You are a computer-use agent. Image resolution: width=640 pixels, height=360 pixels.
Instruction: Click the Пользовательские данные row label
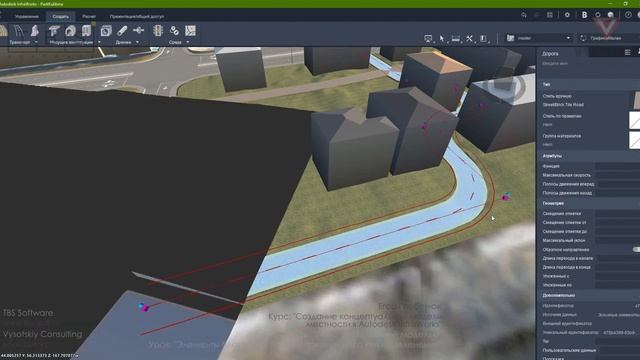click(x=569, y=350)
